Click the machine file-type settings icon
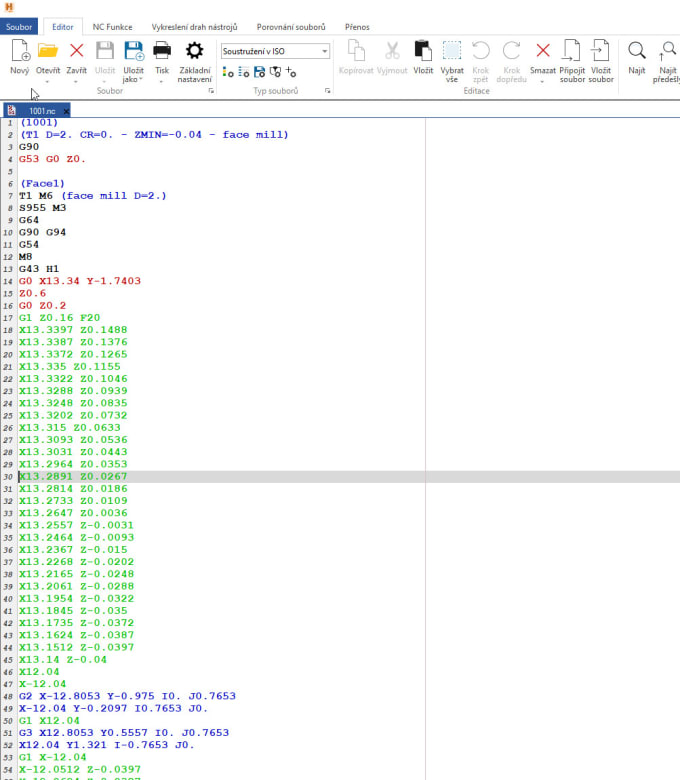 point(275,72)
